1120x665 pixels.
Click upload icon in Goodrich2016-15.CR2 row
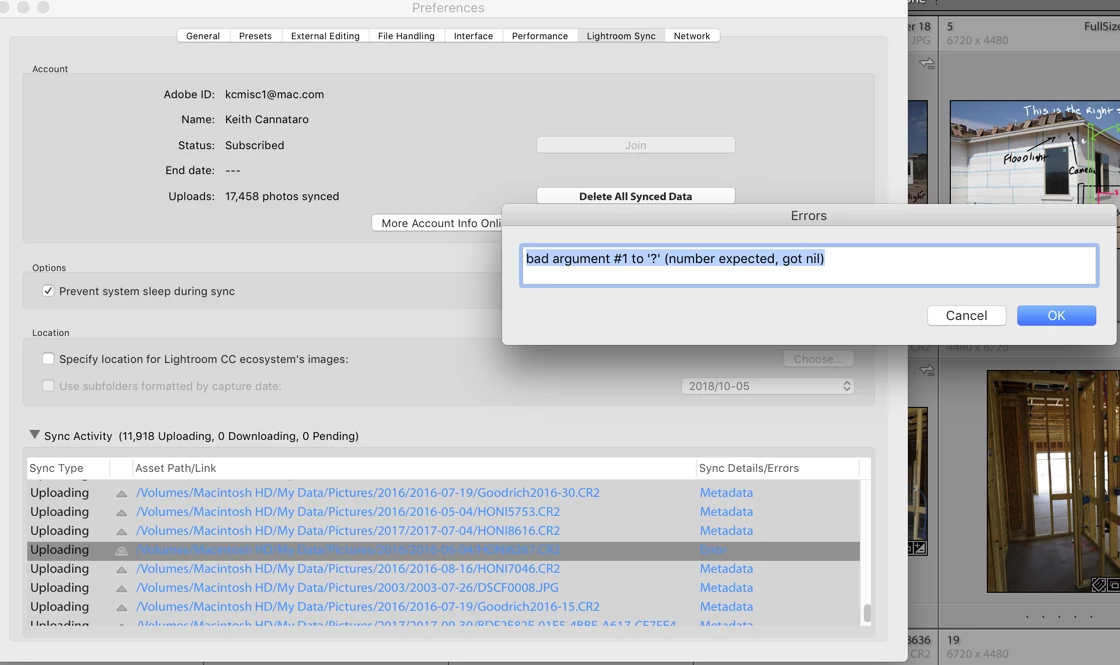pos(121,607)
